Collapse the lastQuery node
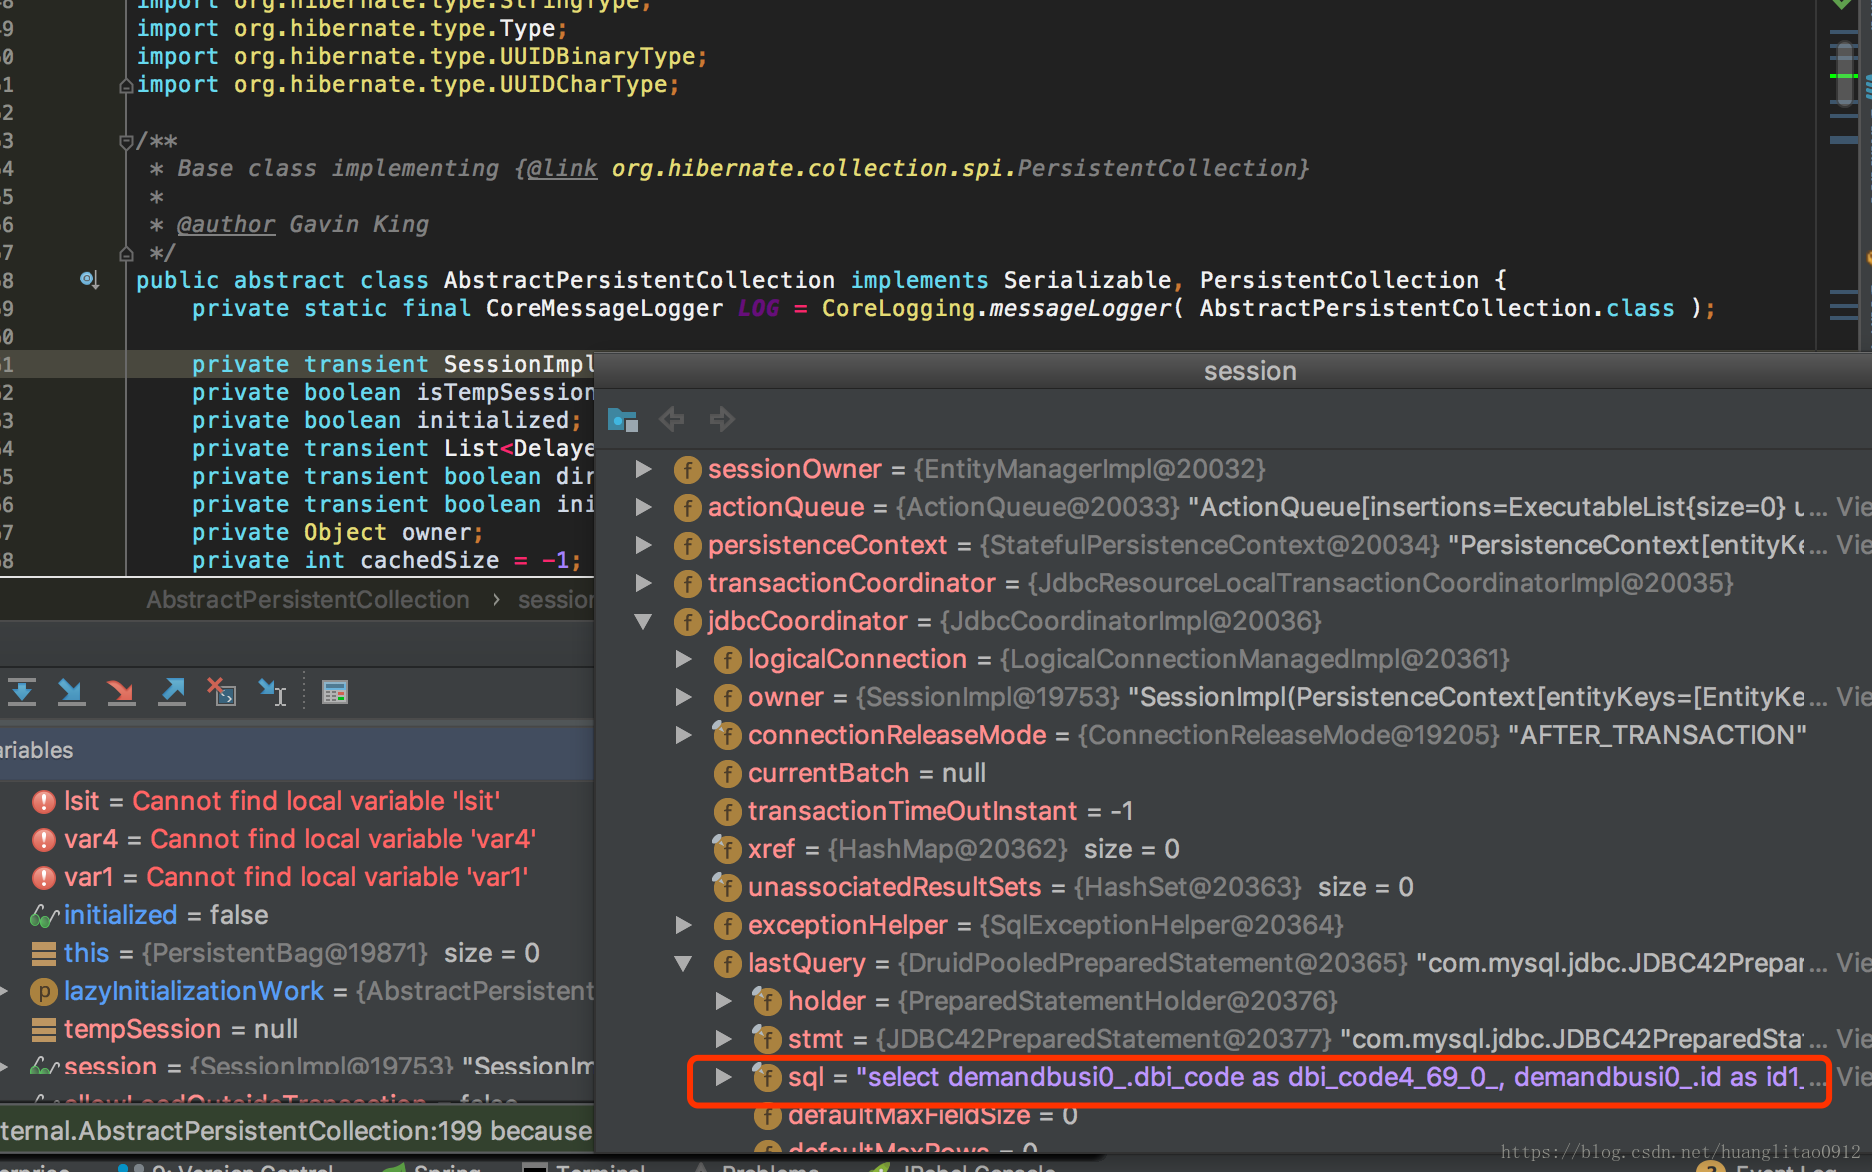 pos(684,963)
